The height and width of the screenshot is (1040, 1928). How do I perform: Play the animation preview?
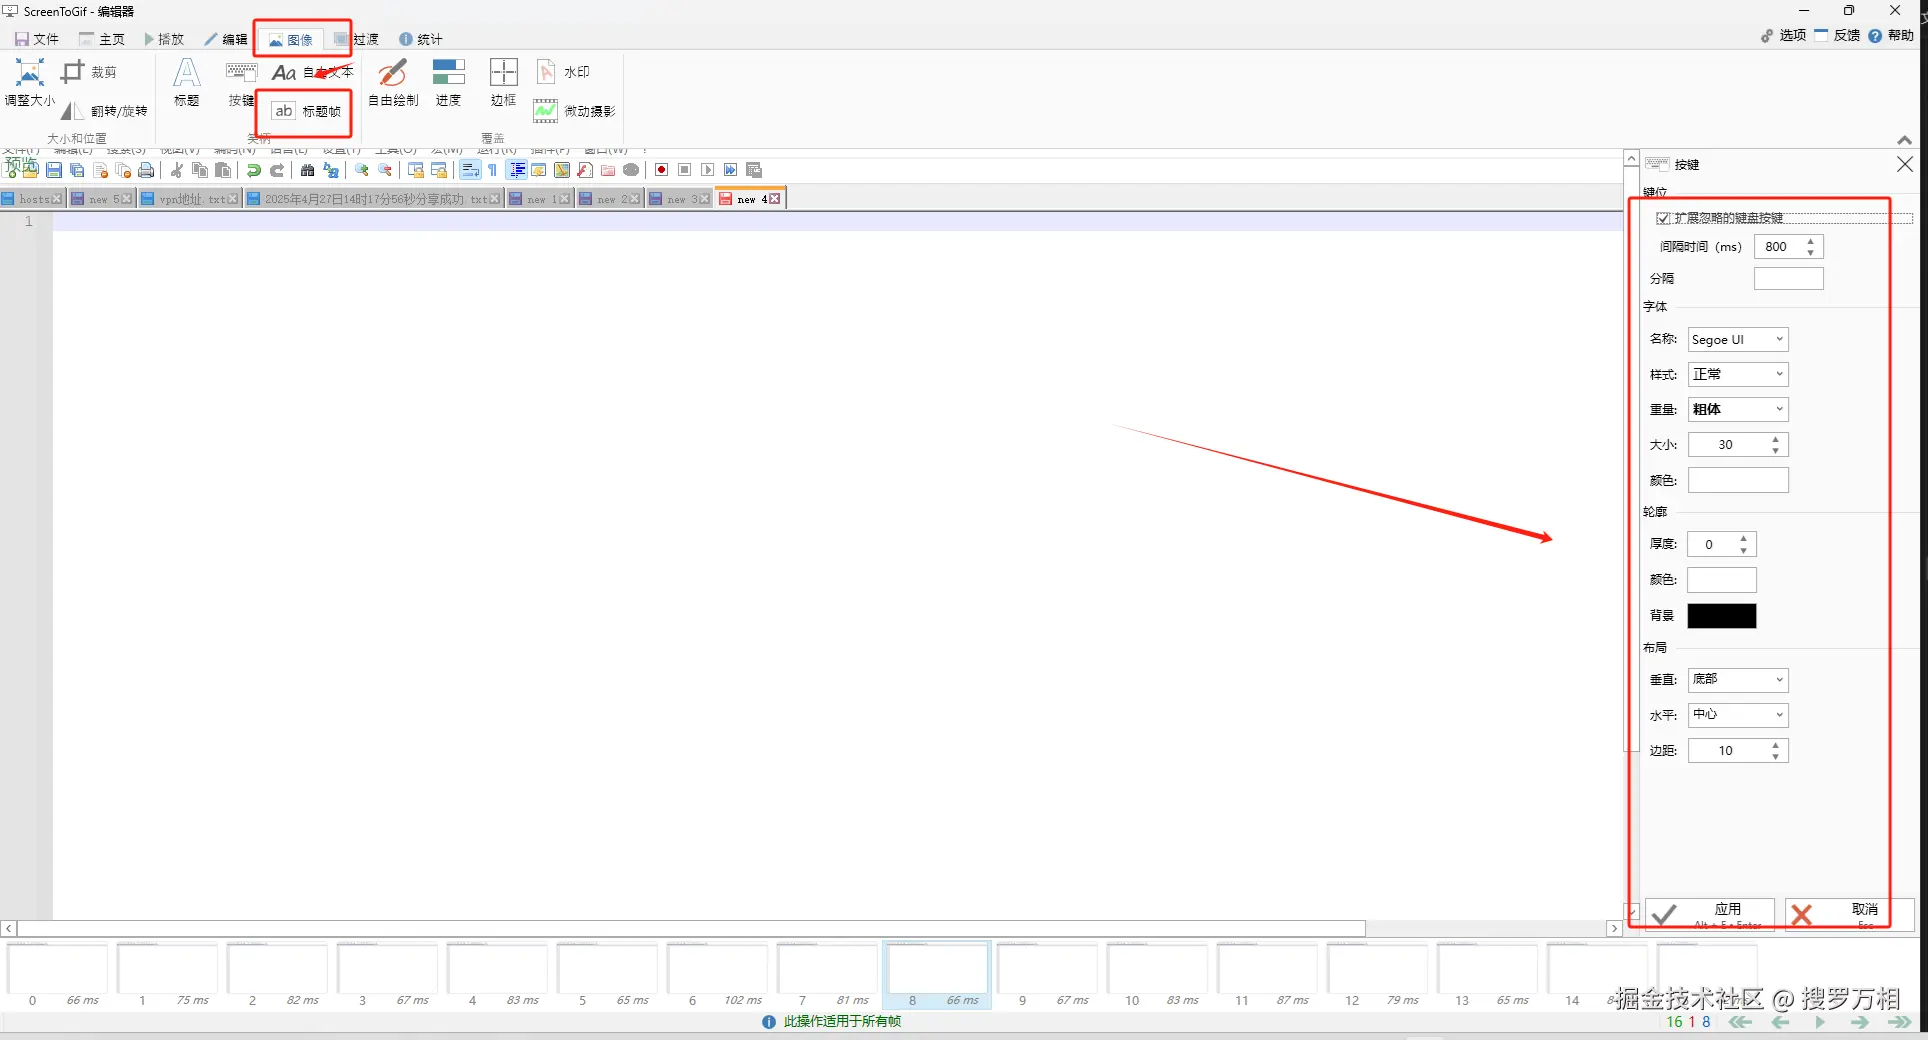1820,1022
